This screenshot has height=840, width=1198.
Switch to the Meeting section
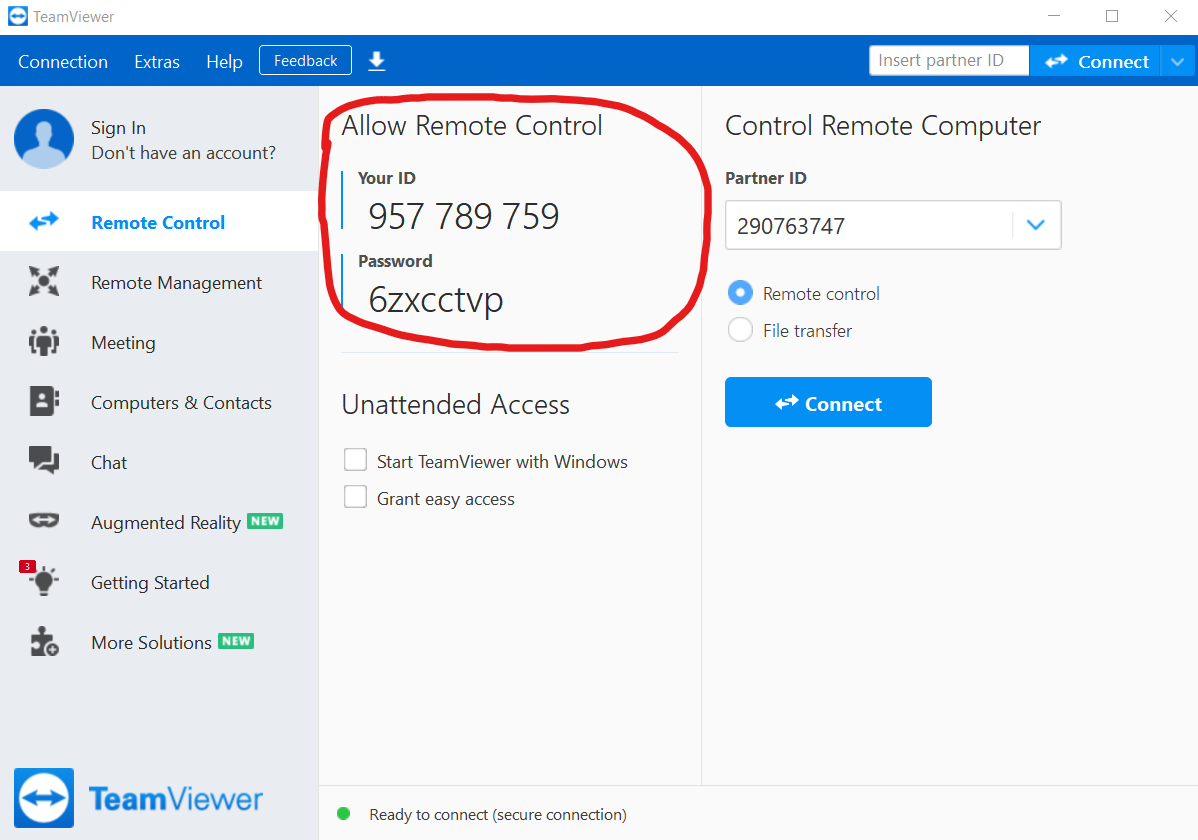pos(159,342)
